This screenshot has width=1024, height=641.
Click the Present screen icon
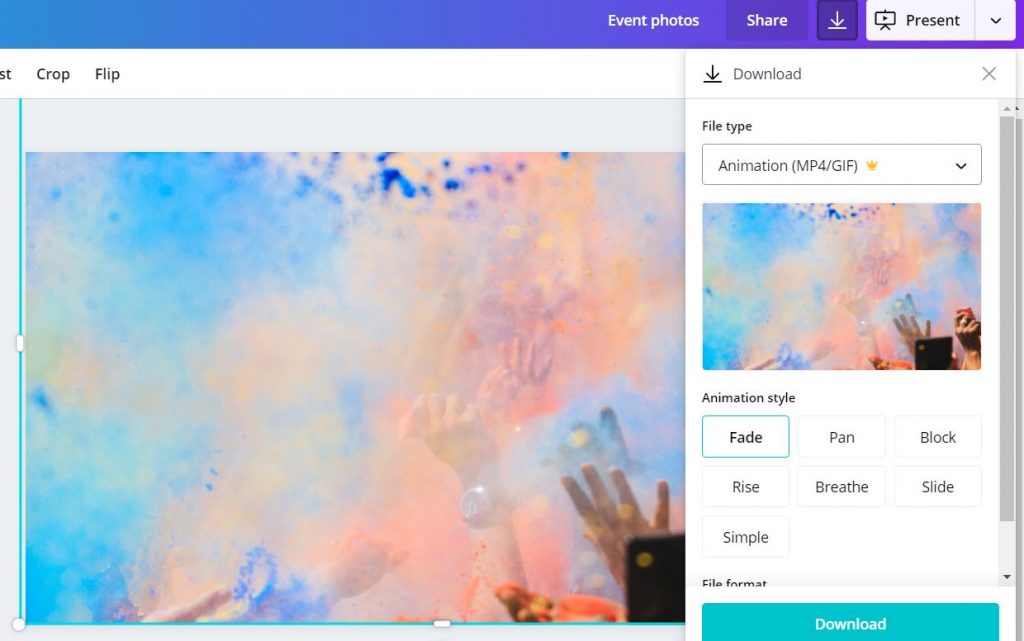885,20
